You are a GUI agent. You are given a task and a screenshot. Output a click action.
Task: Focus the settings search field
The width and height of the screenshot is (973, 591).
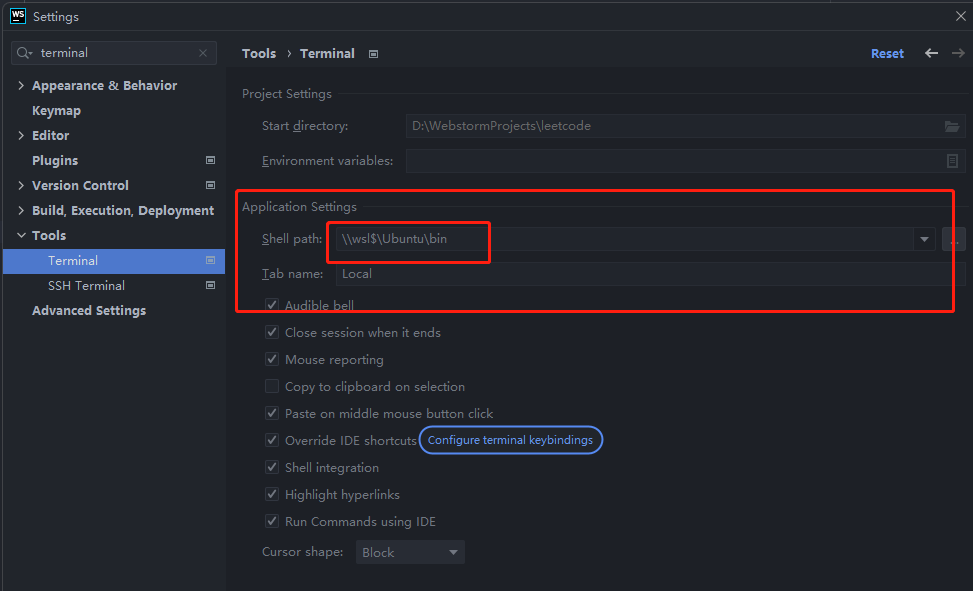114,53
